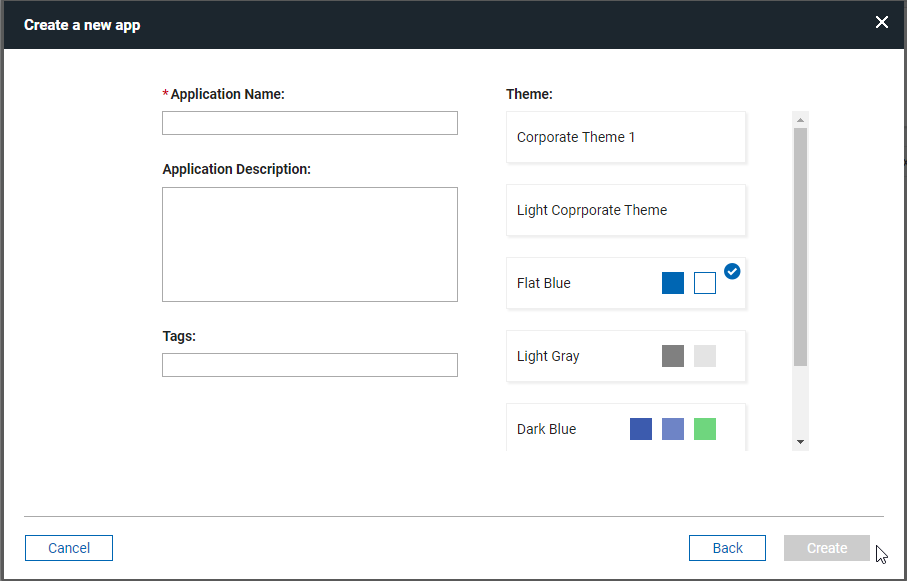Choose the Light Coprporate Theme
This screenshot has height=581, width=907.
click(625, 210)
